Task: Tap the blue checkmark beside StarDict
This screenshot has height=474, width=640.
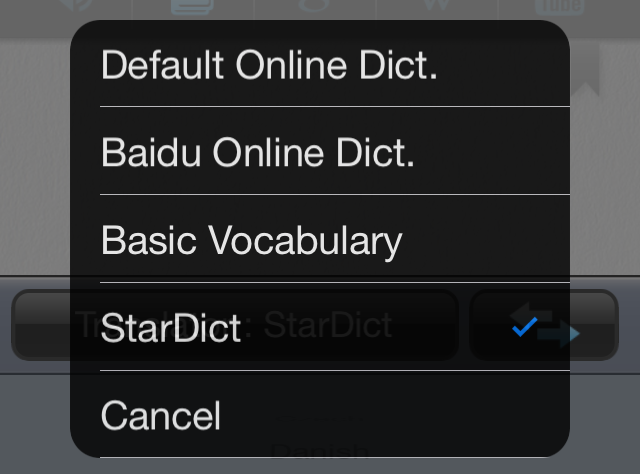Action: pos(523,326)
